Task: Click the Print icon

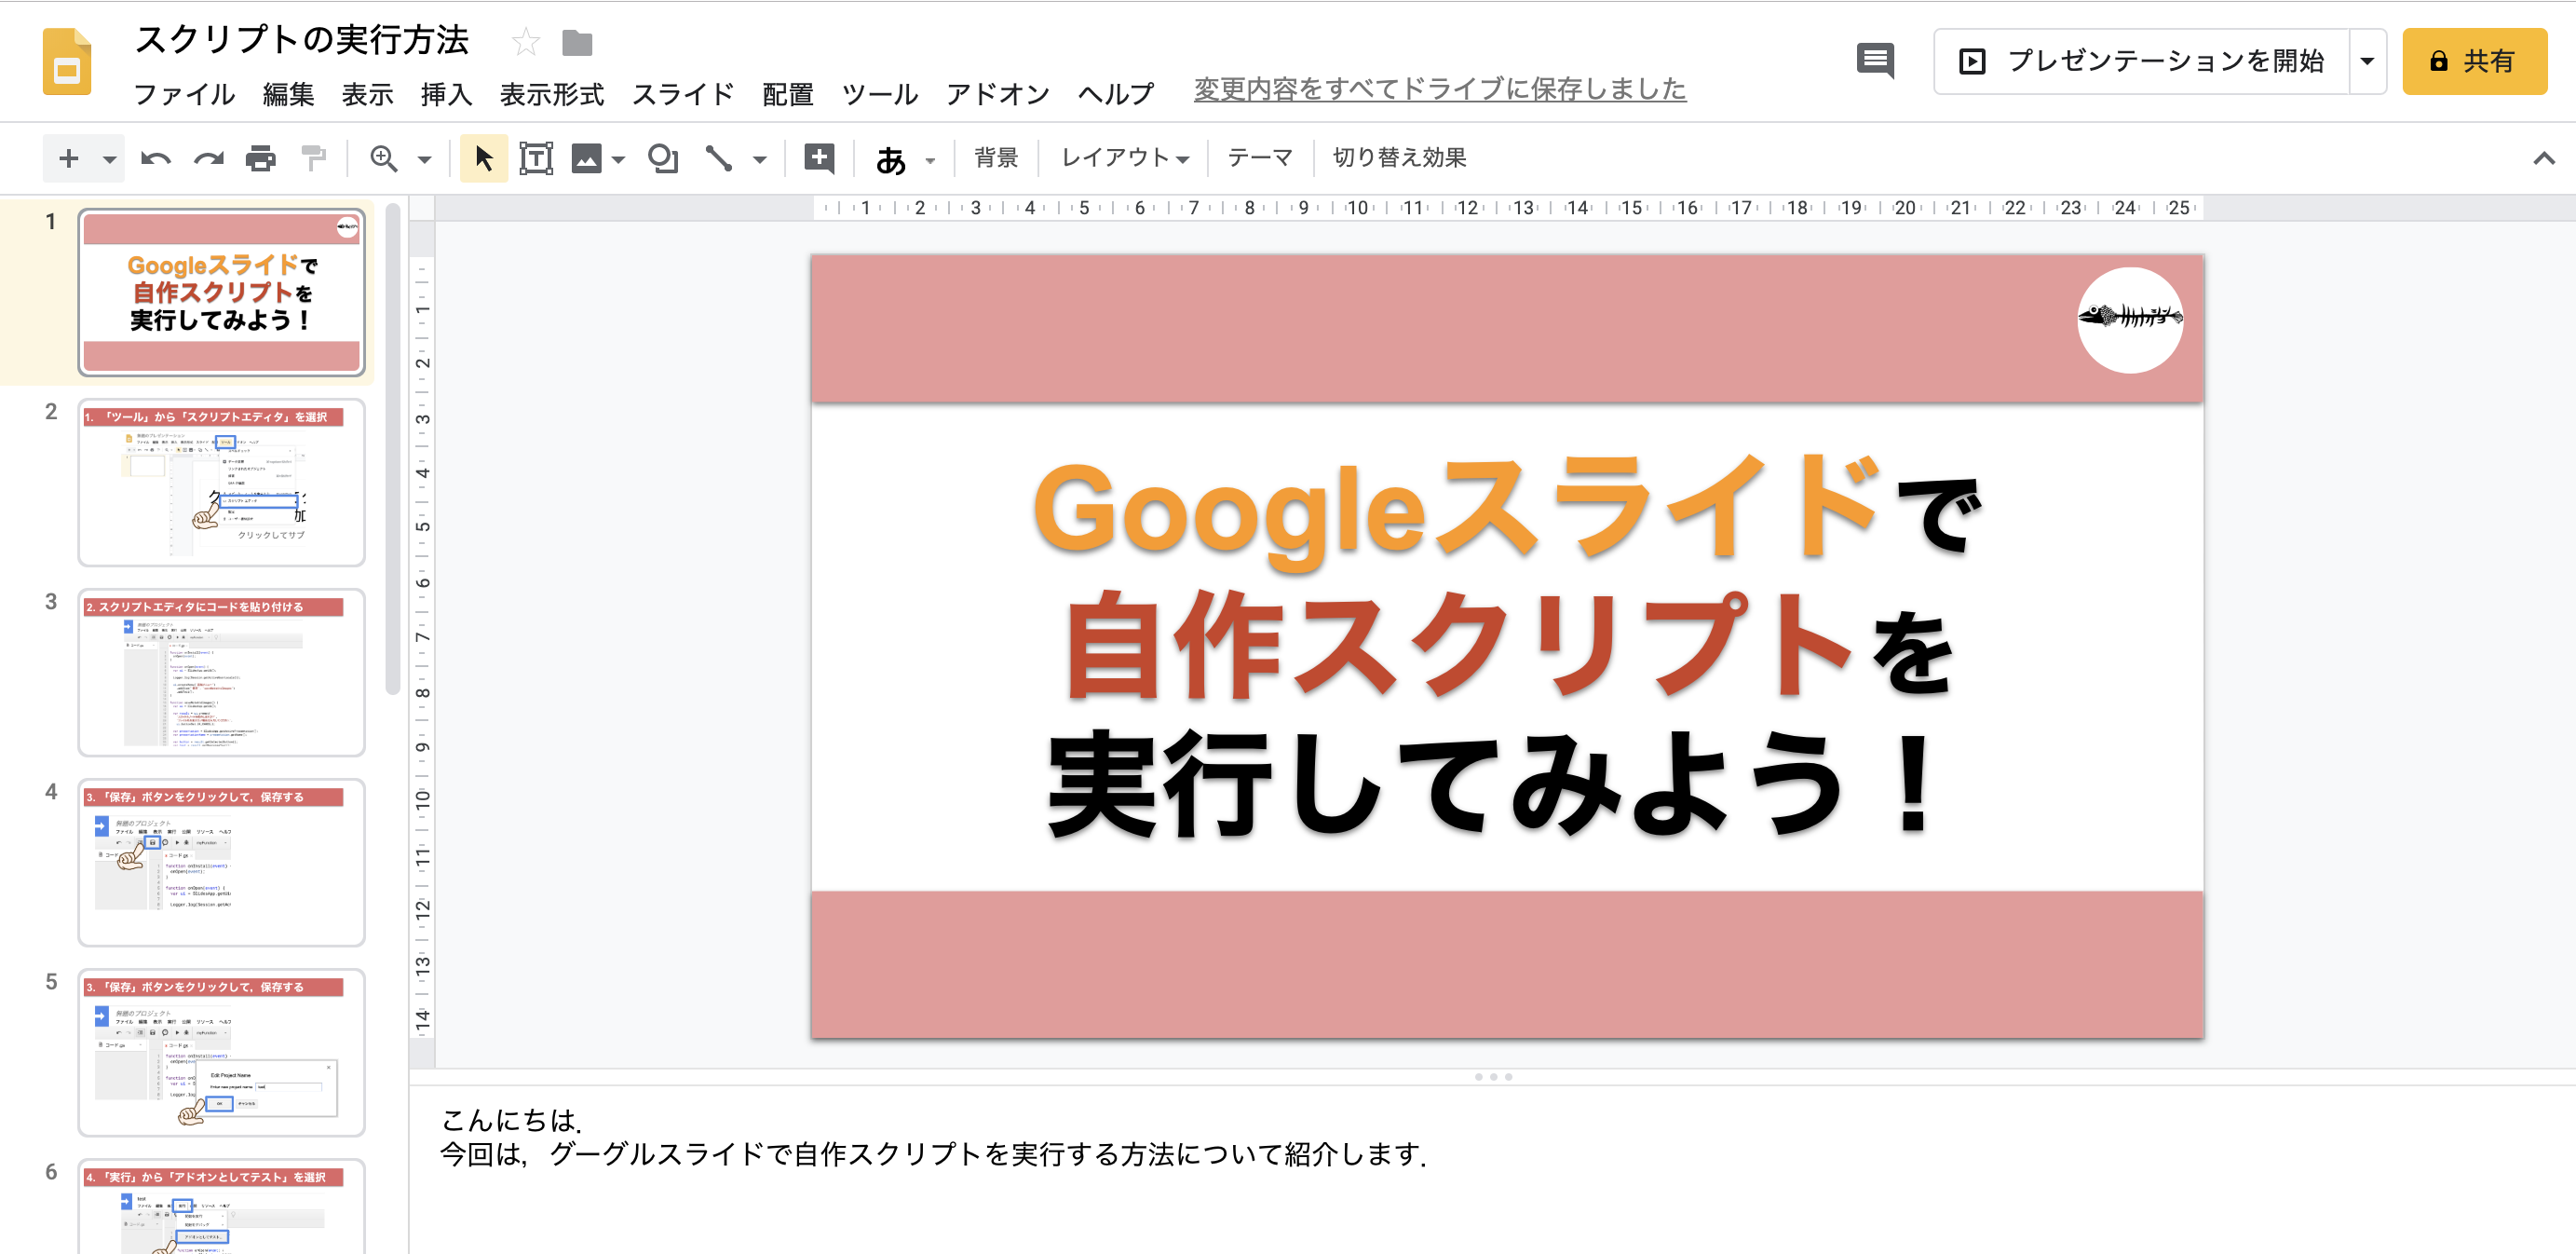Action: (261, 157)
